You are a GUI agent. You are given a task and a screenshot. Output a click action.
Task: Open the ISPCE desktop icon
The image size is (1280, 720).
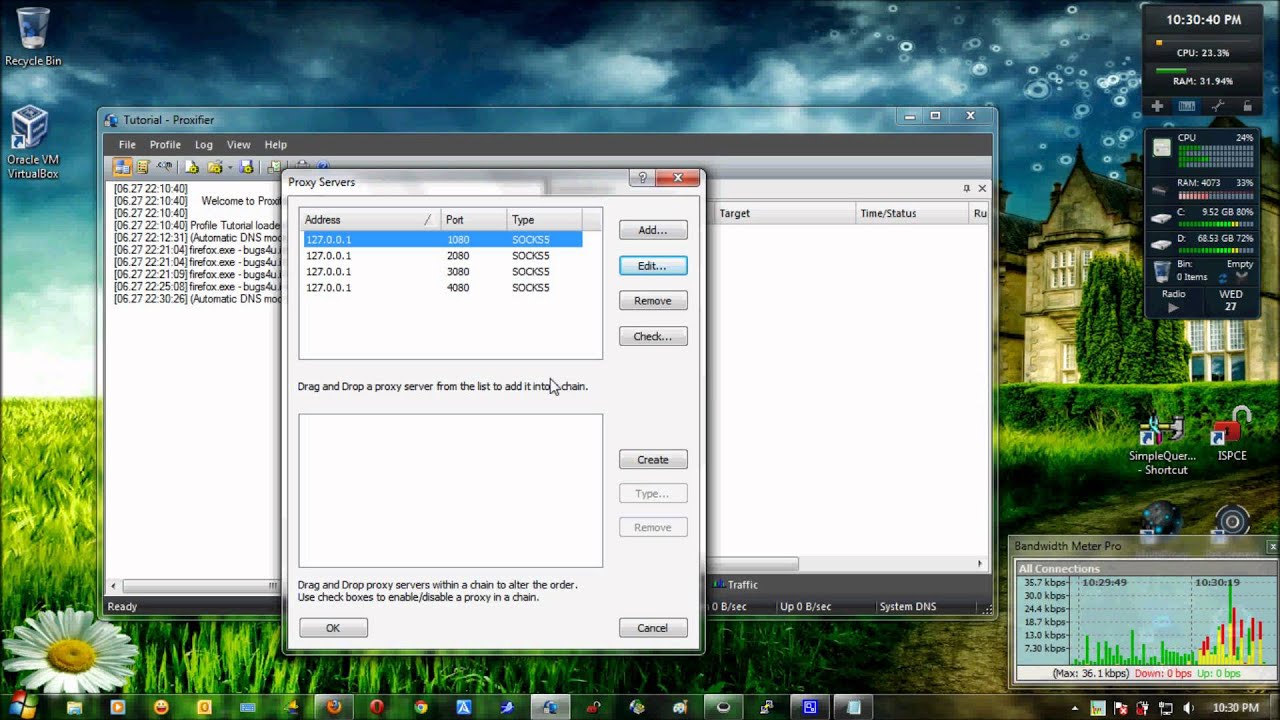tap(1232, 434)
